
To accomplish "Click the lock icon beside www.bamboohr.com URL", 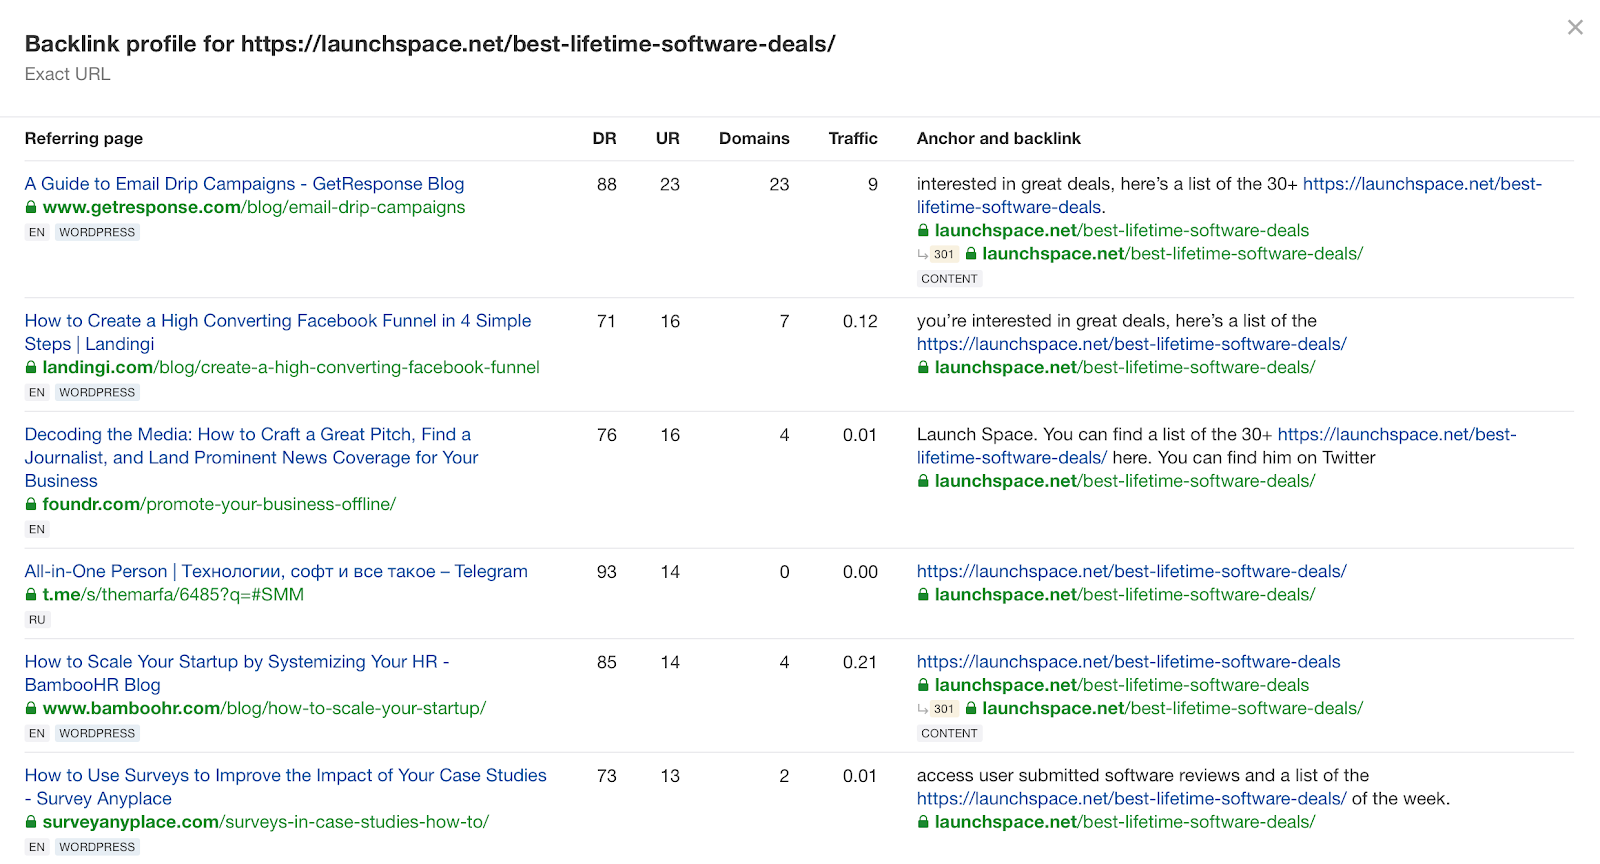I will tap(31, 708).
